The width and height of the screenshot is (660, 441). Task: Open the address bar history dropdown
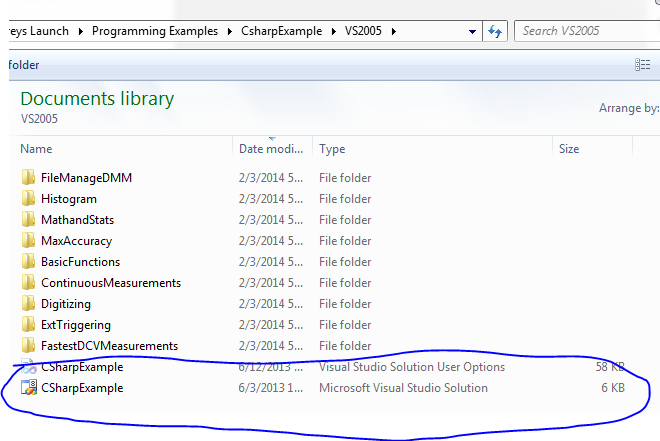472,32
